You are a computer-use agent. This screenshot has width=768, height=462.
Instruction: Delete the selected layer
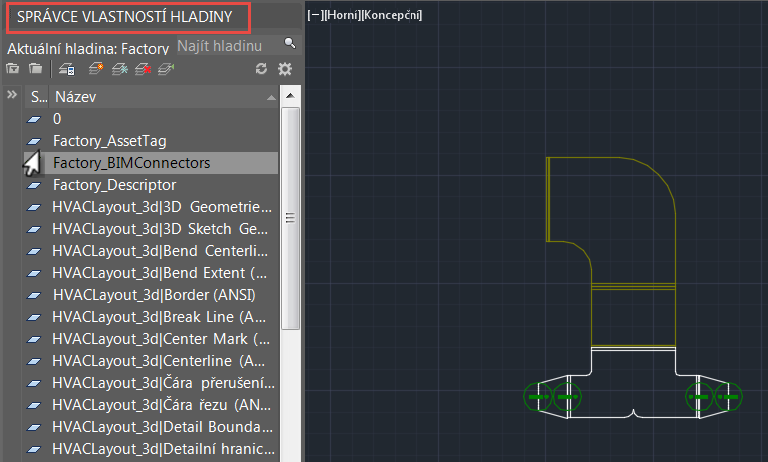point(143,69)
